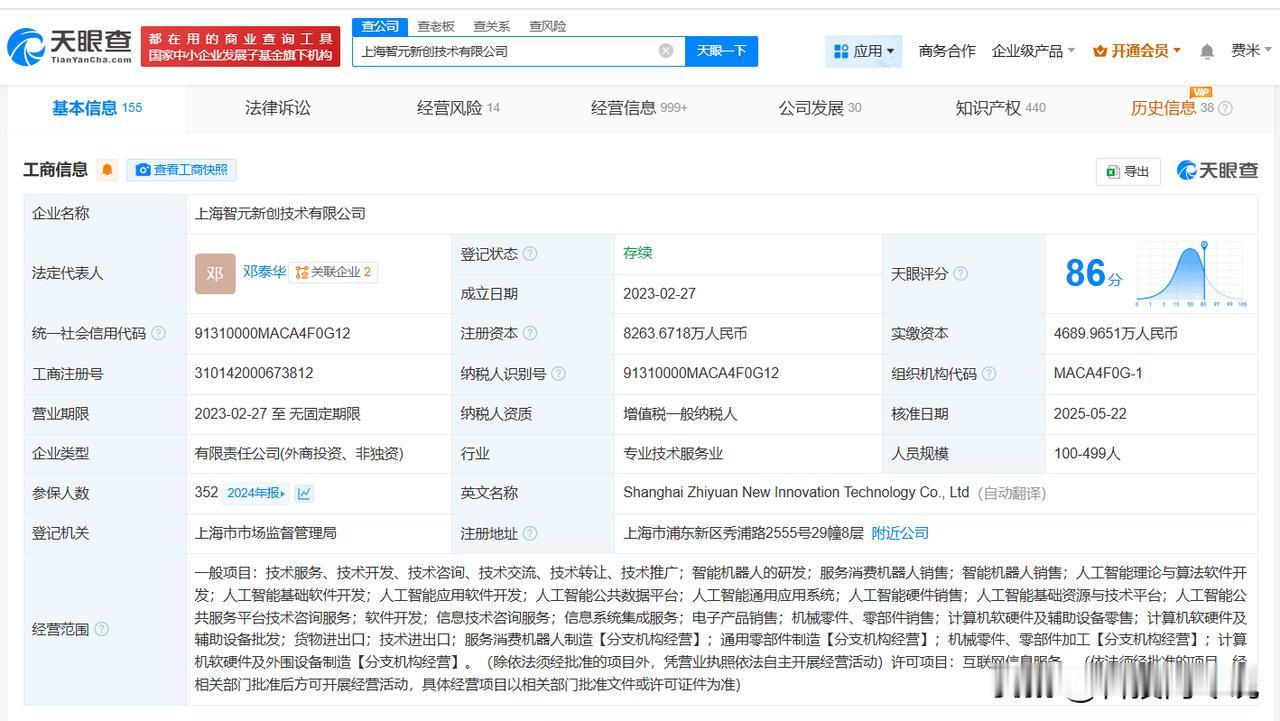Click the orange alert bell next to 工商信息
Viewport: 1280px width, 721px height.
click(108, 170)
